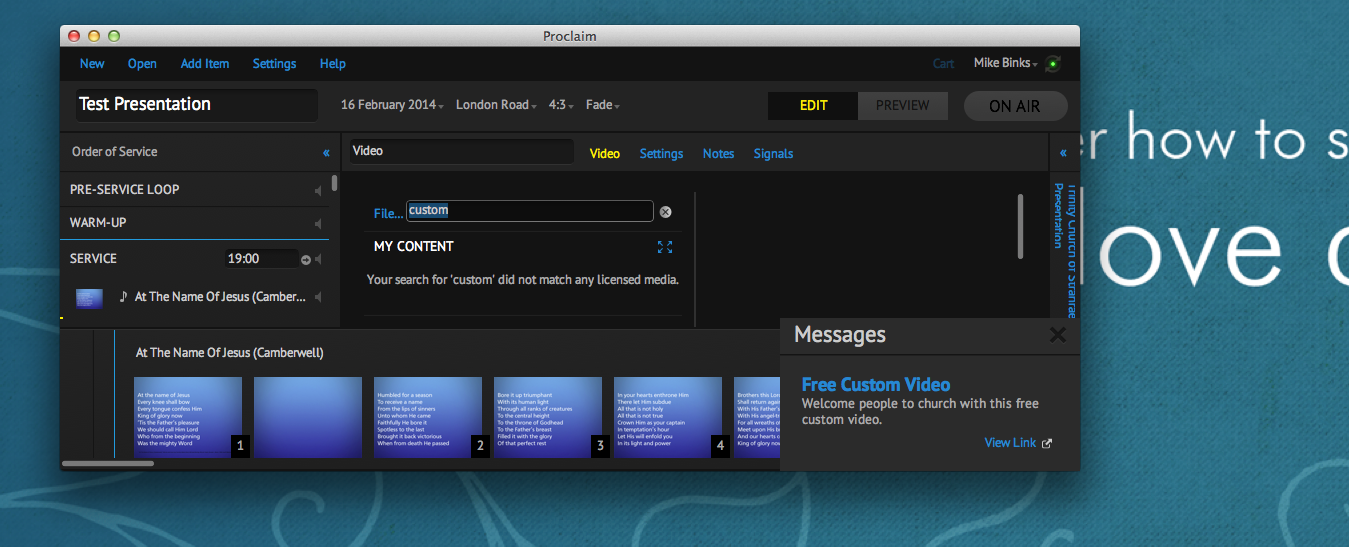
Task: Open the 4:3 aspect ratio dropdown
Action: point(562,105)
